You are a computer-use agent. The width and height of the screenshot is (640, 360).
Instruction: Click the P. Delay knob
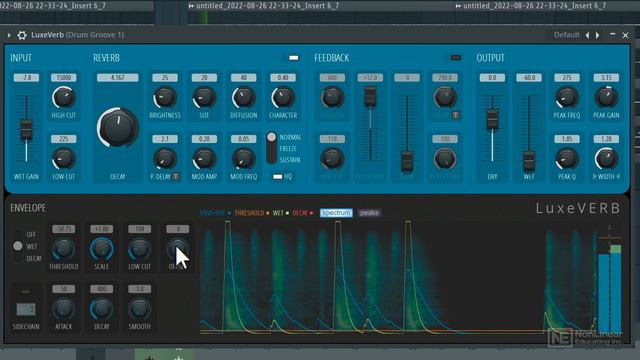pos(165,159)
